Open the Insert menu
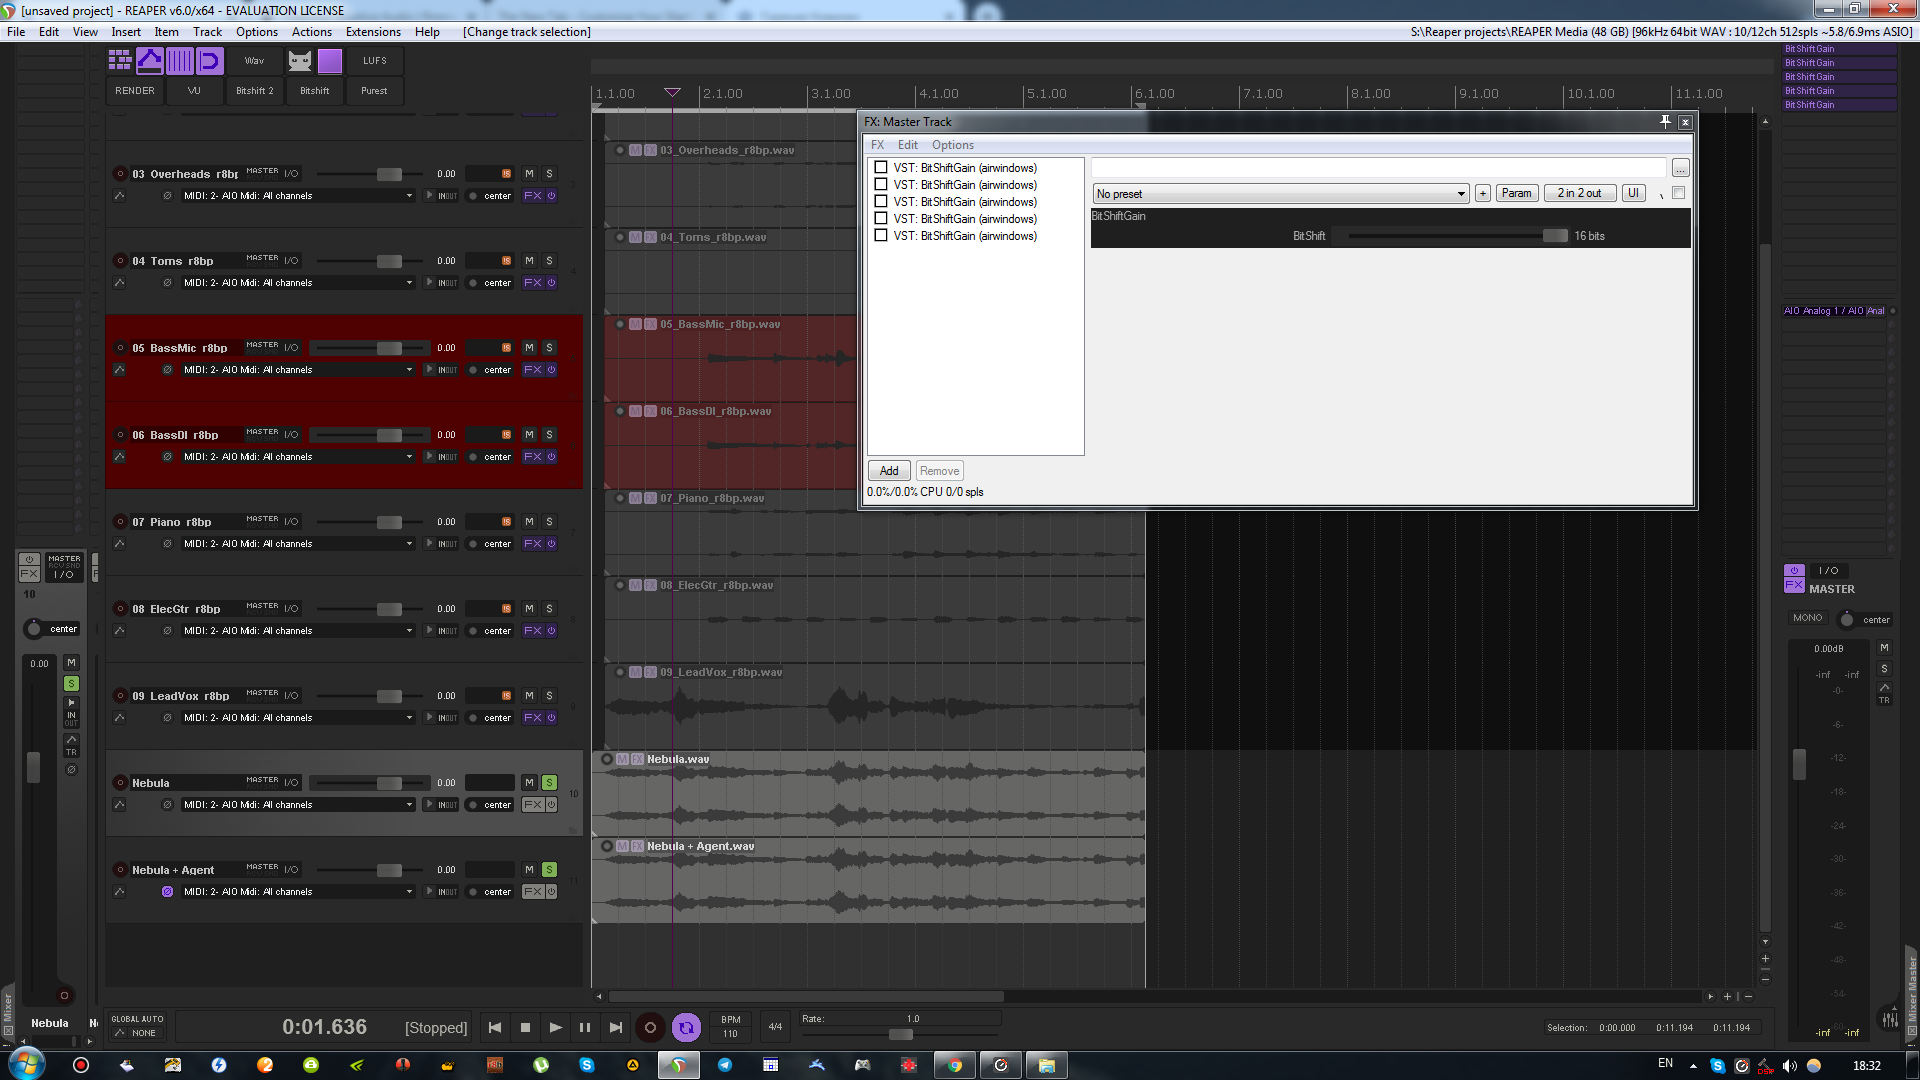 [126, 32]
